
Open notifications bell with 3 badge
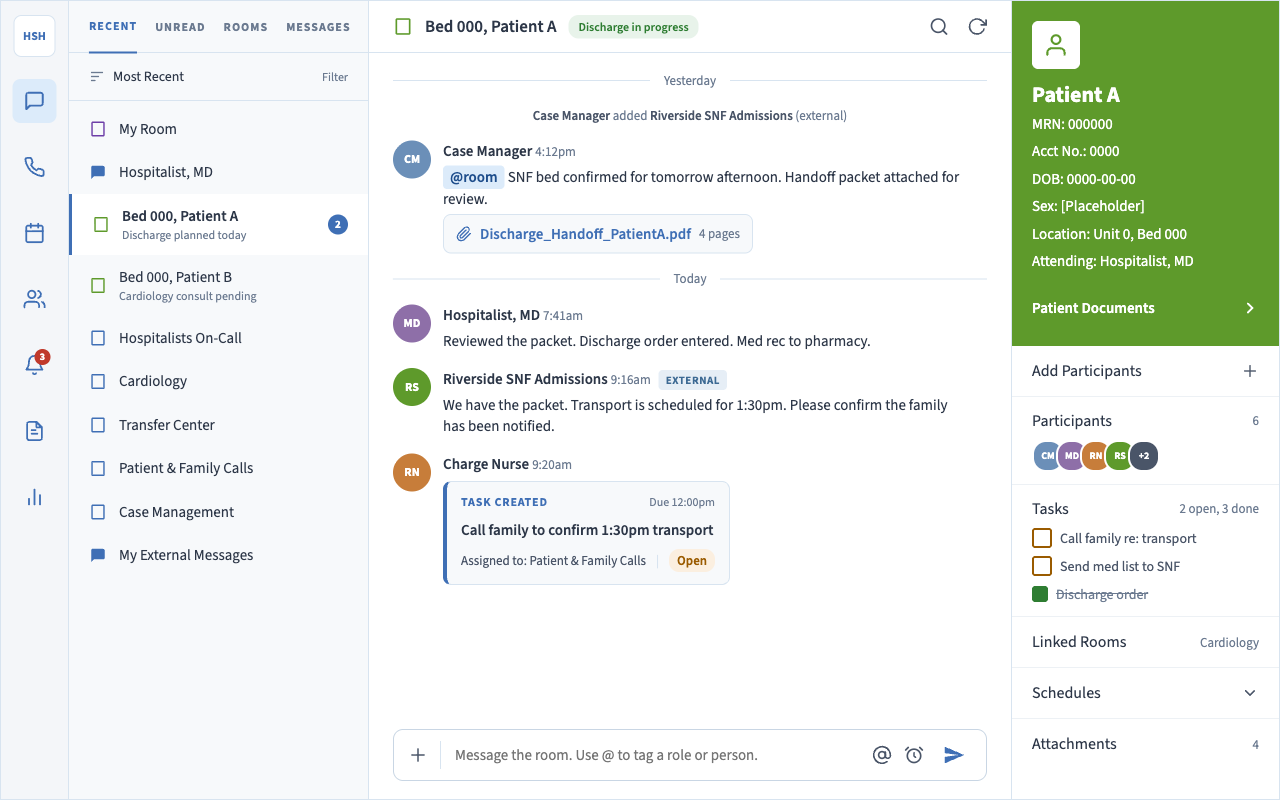34,365
